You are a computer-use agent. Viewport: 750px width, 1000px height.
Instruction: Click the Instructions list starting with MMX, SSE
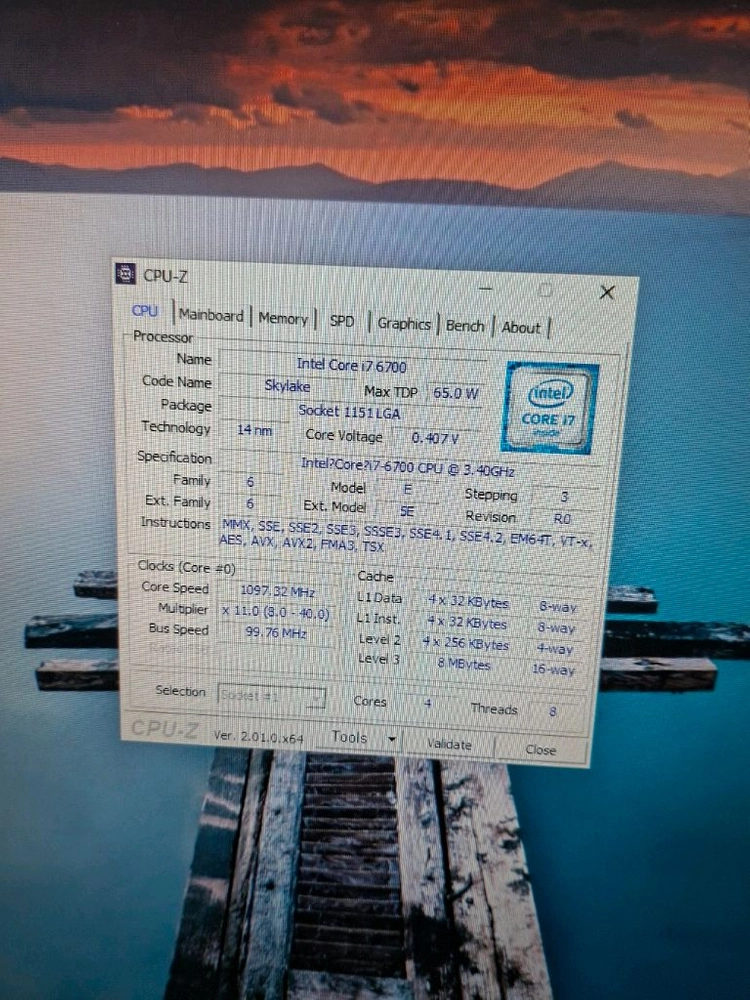tap(406, 536)
